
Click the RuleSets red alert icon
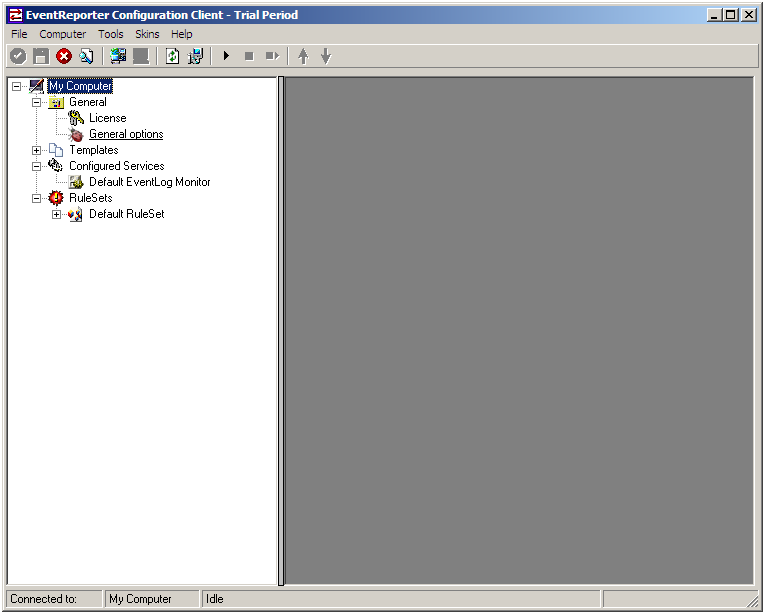pyautogui.click(x=56, y=198)
